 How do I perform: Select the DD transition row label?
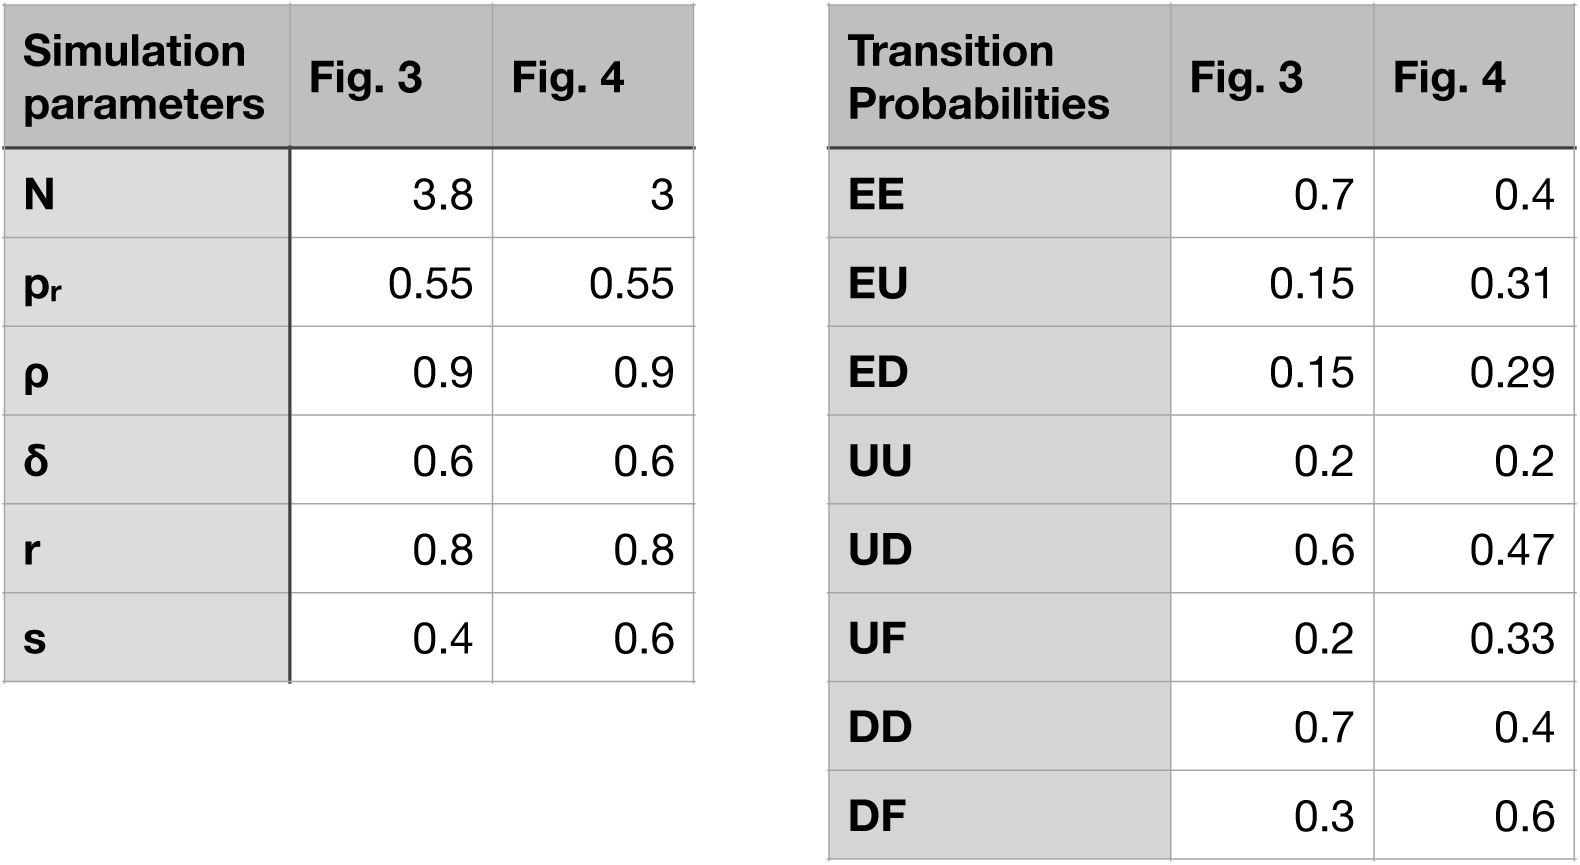[x=998, y=727]
